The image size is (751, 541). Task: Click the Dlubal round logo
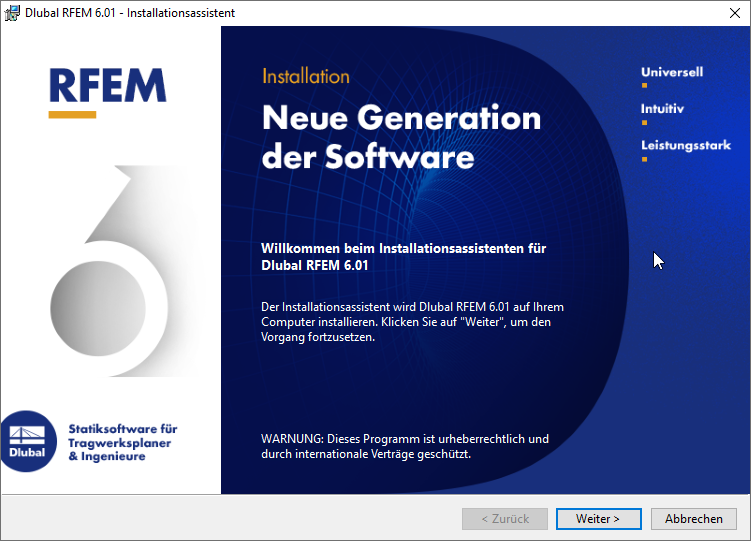coord(27,441)
